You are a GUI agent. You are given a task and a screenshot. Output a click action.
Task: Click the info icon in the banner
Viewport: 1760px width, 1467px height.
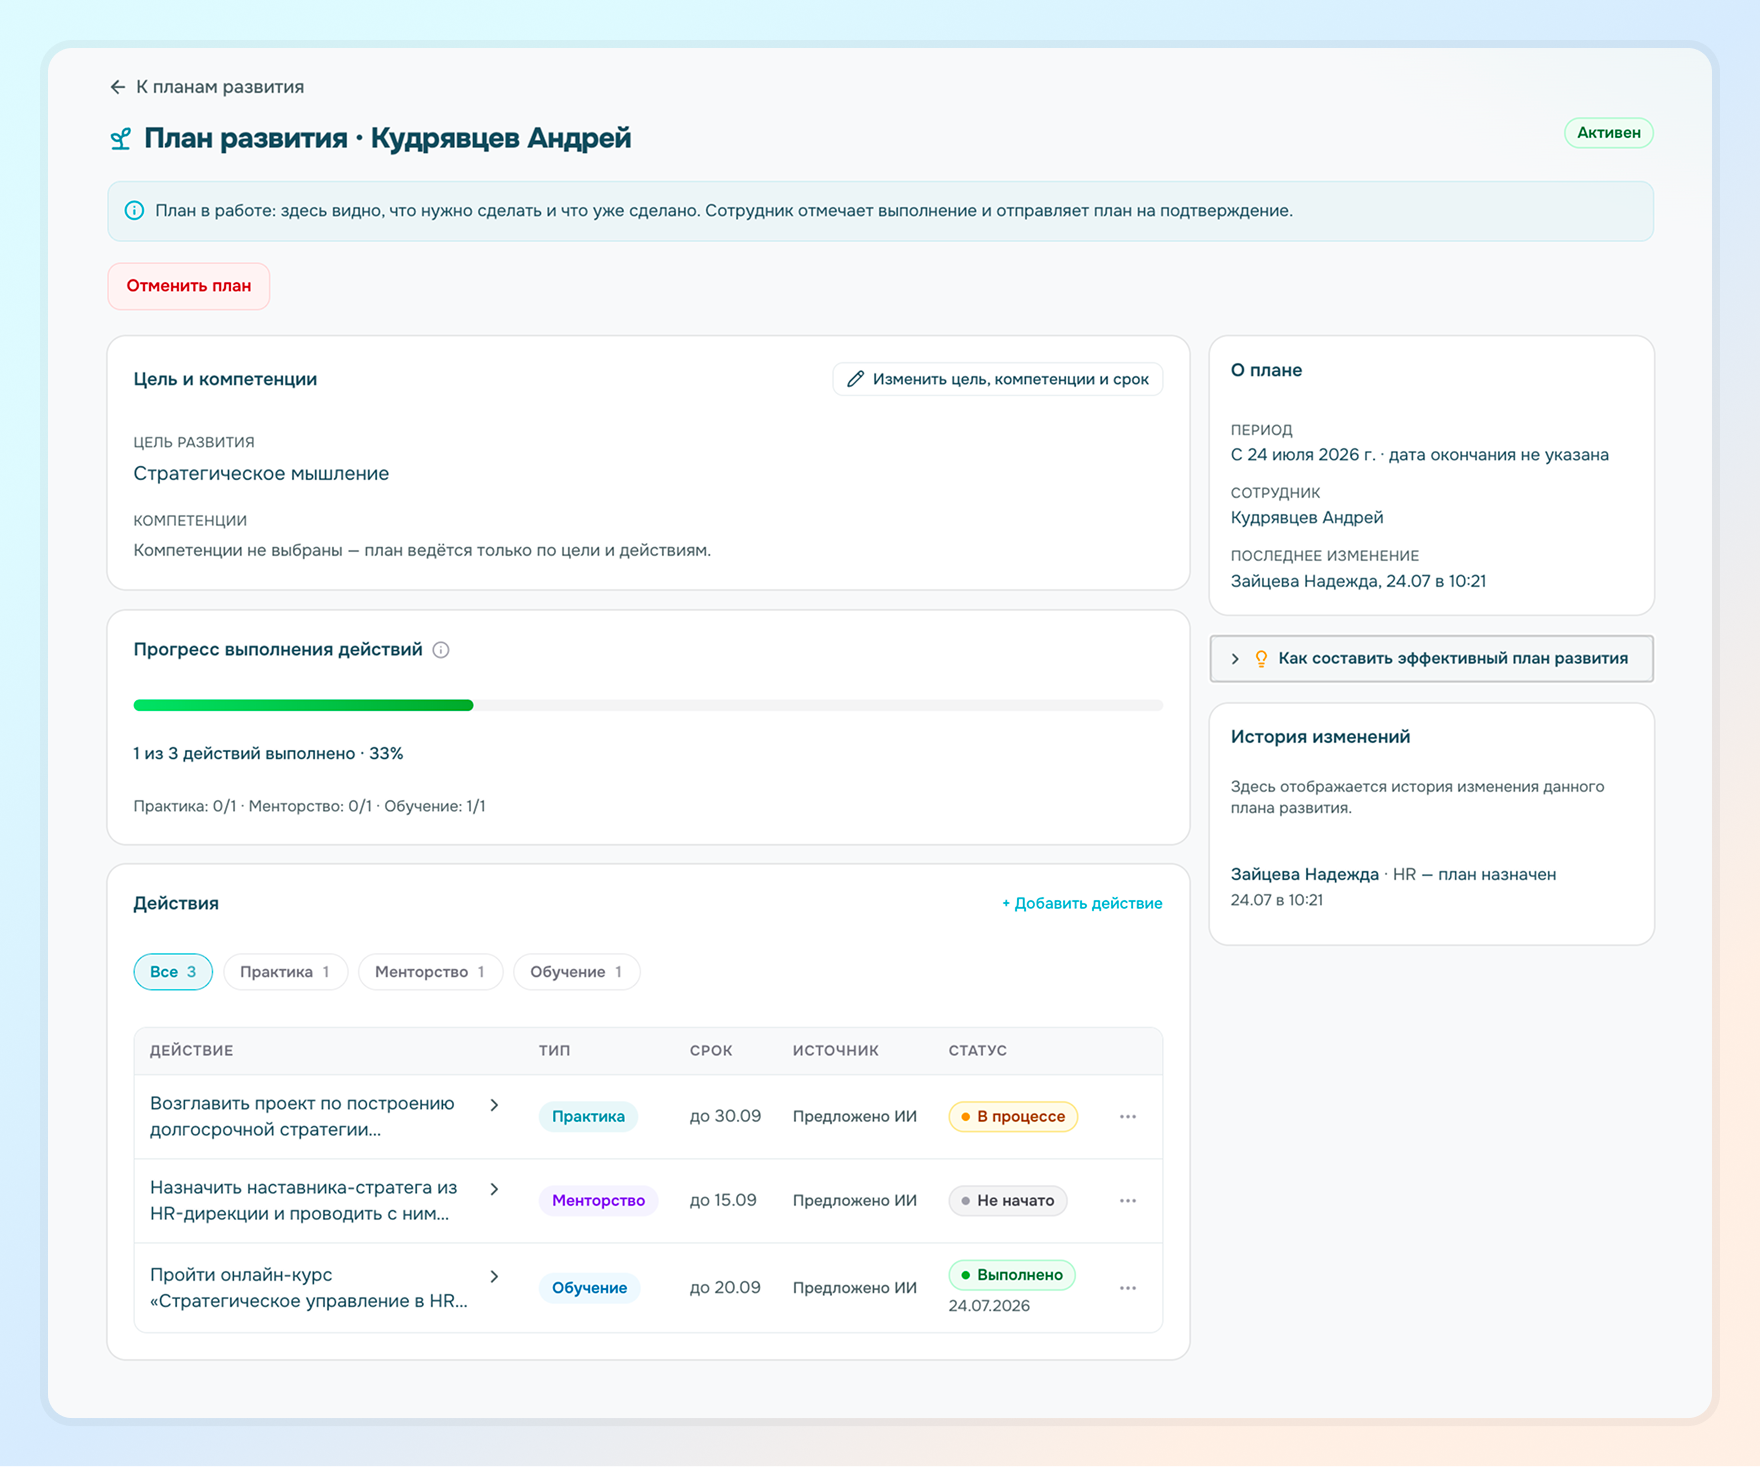click(x=134, y=211)
